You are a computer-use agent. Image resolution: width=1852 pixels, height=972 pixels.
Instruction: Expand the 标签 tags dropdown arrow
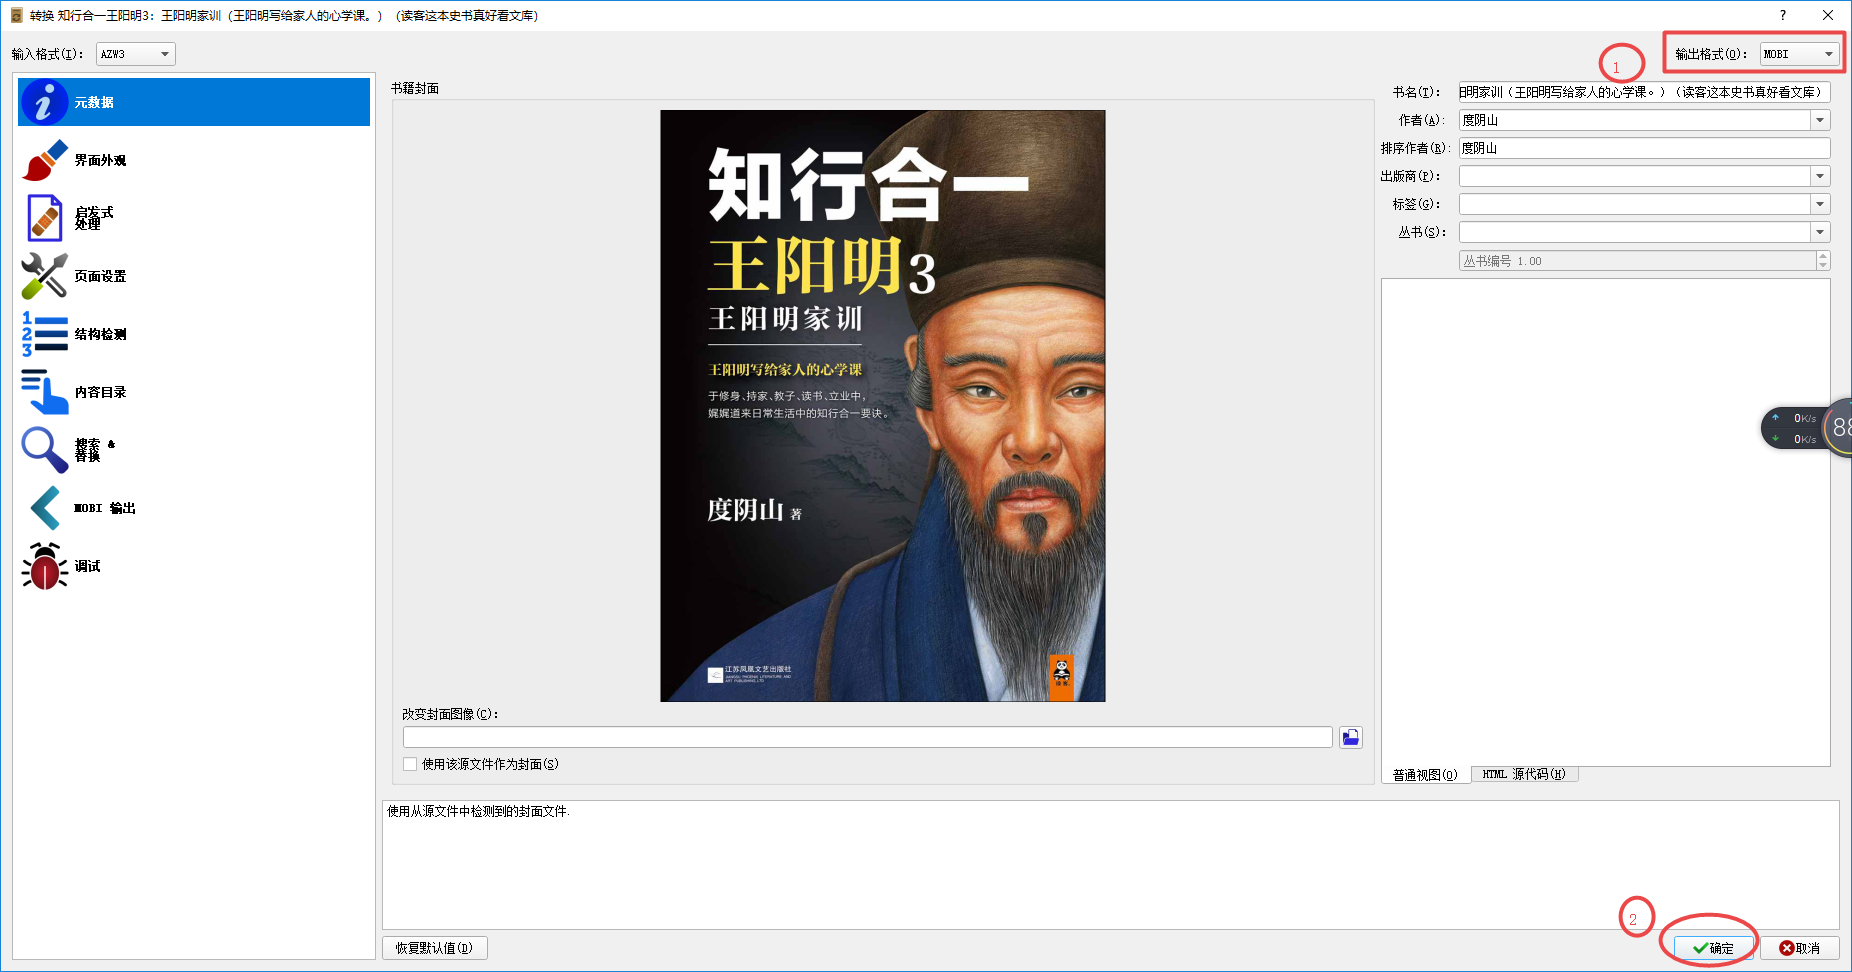1820,204
